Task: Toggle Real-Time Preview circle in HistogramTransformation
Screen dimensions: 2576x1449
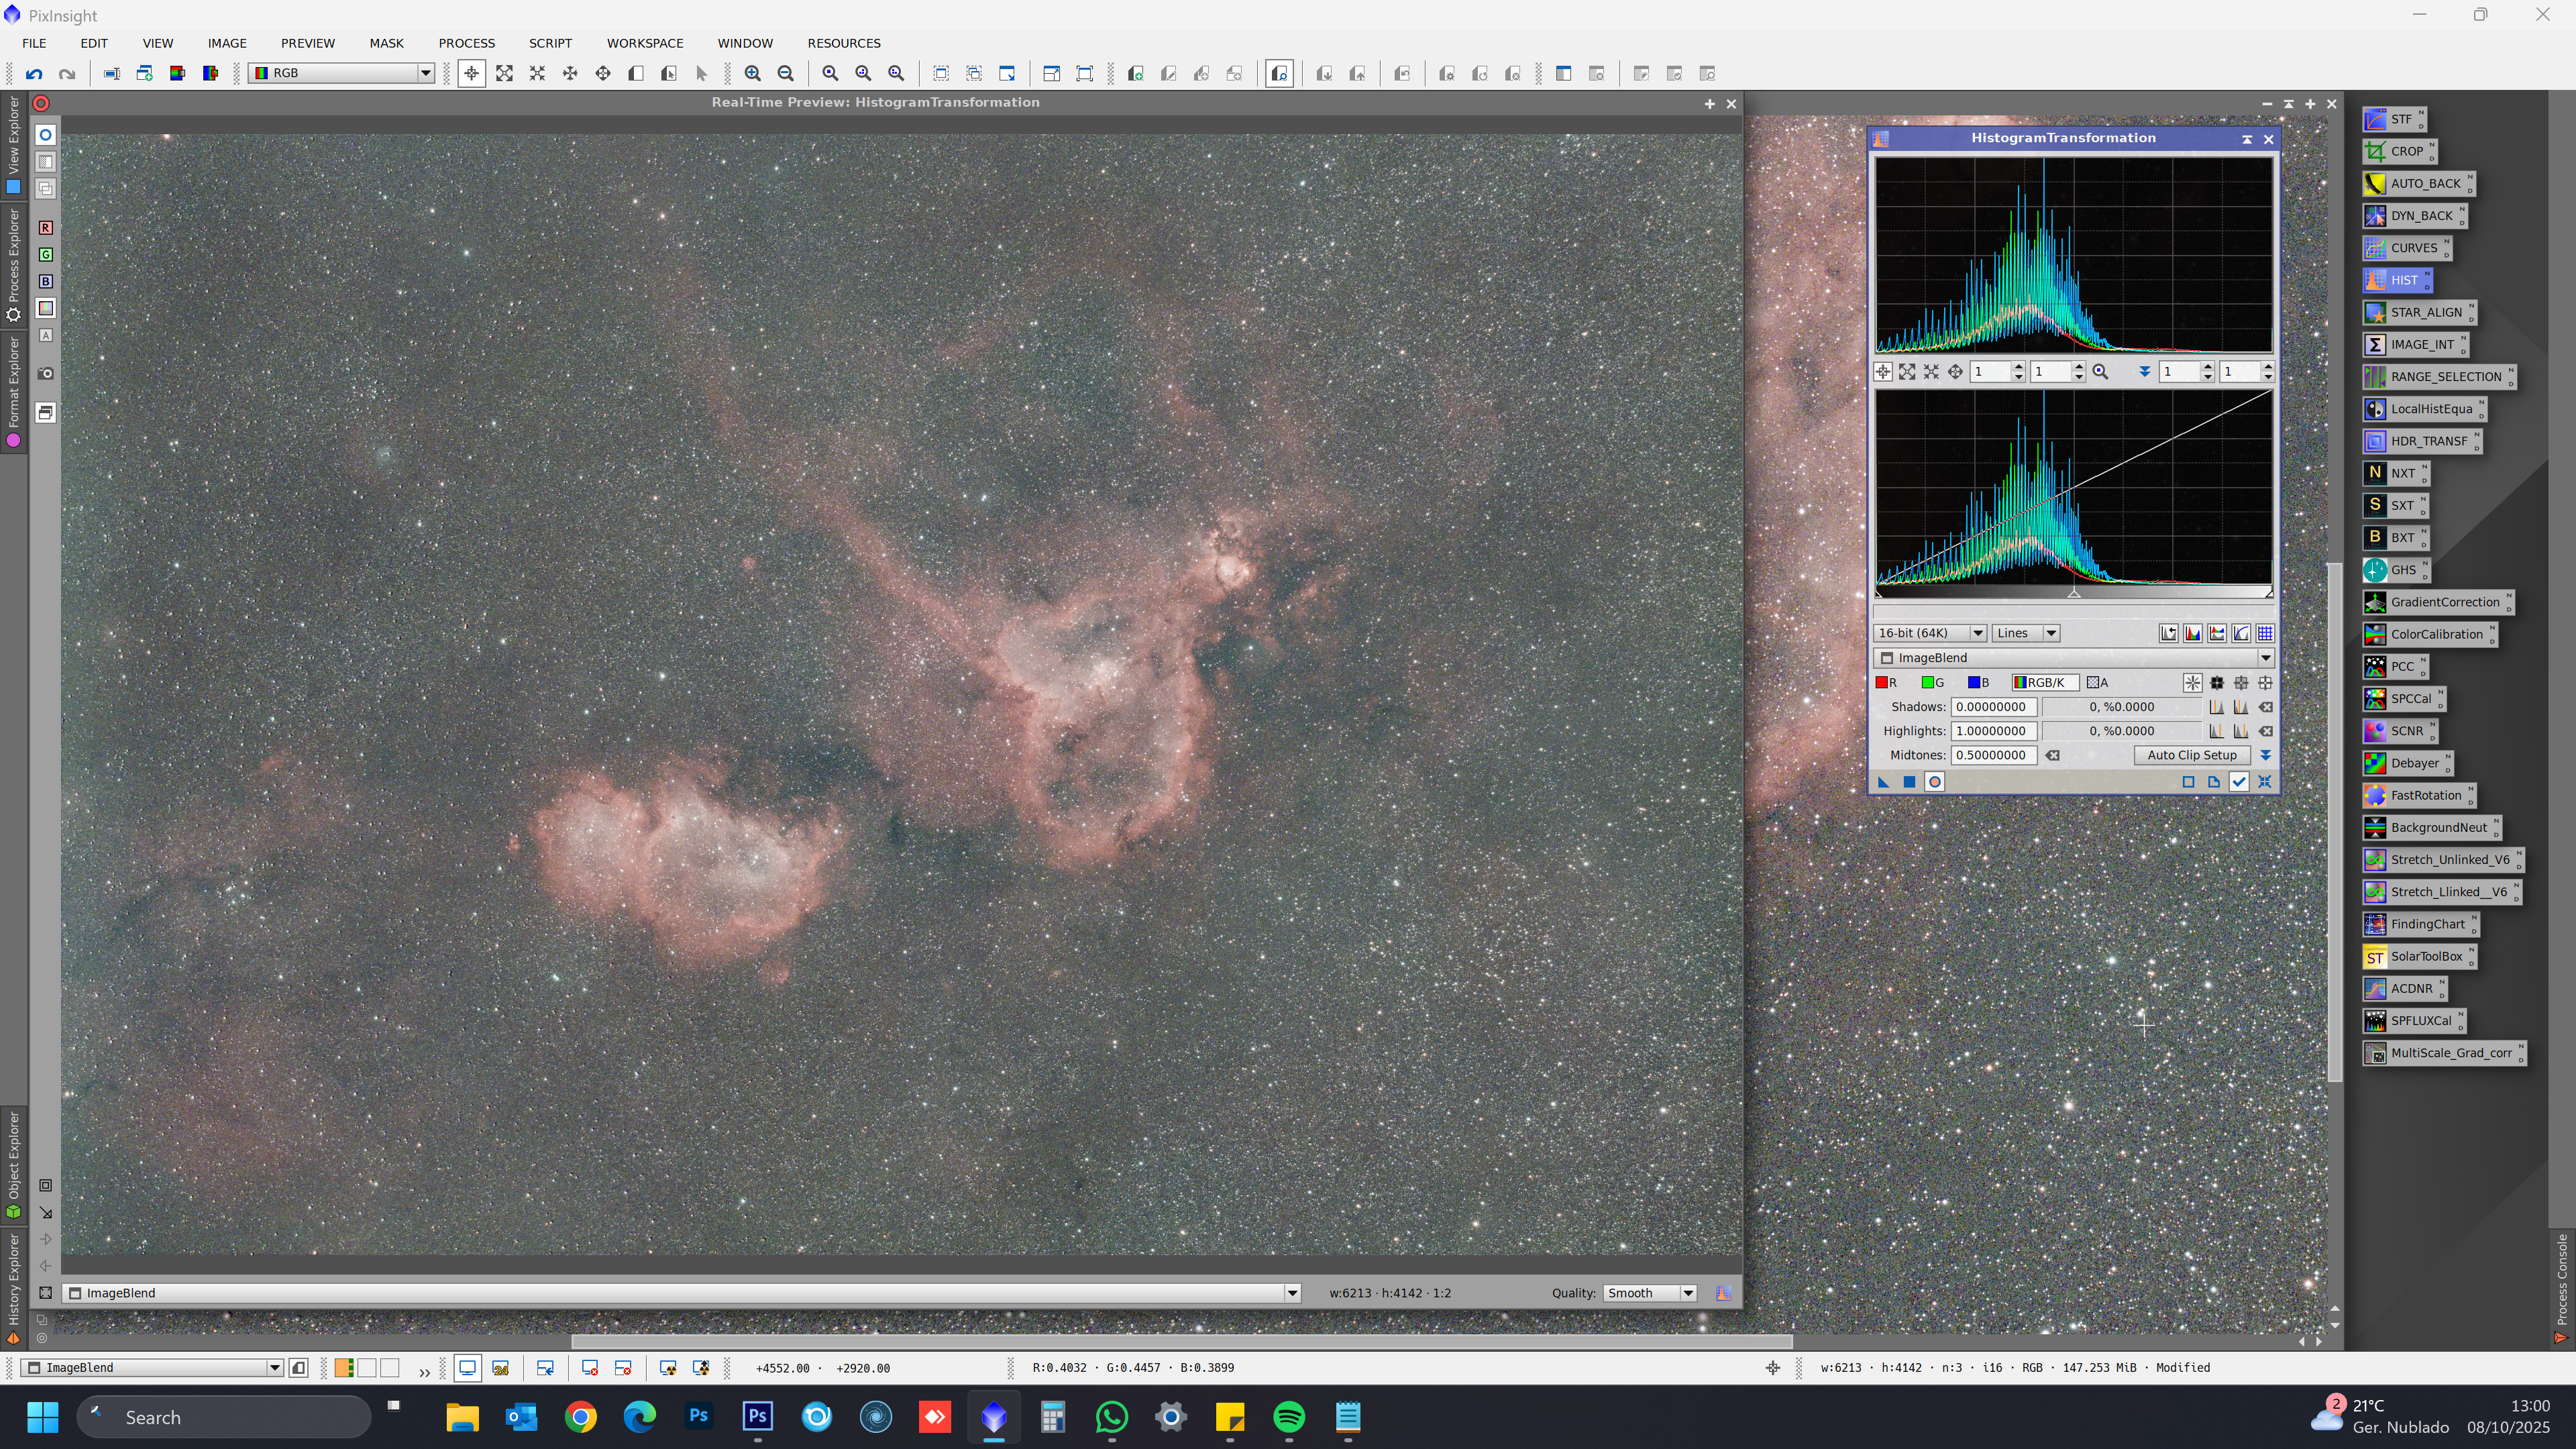Action: click(x=1934, y=782)
